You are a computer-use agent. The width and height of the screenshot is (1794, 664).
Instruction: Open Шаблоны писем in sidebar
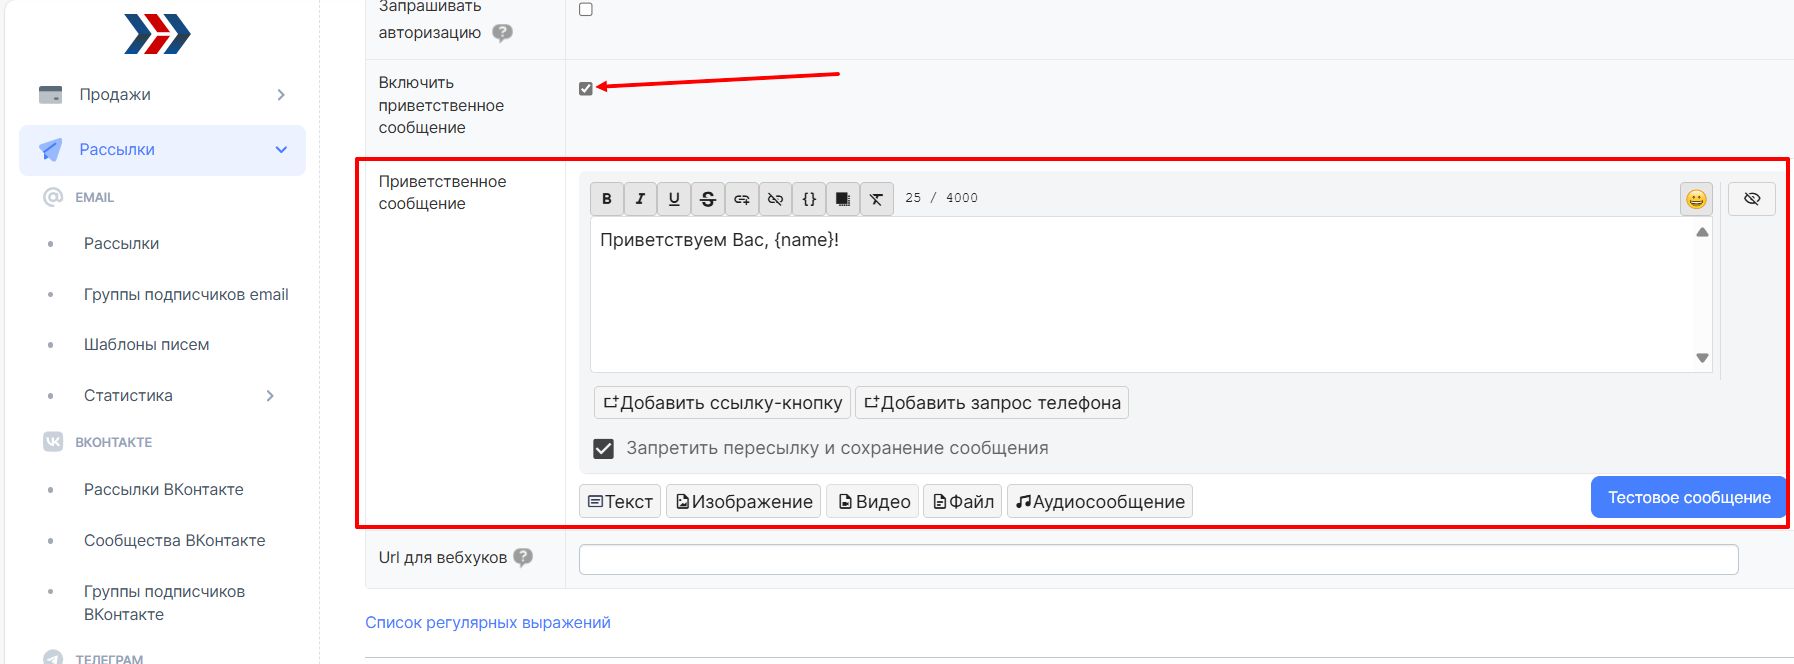pos(146,345)
